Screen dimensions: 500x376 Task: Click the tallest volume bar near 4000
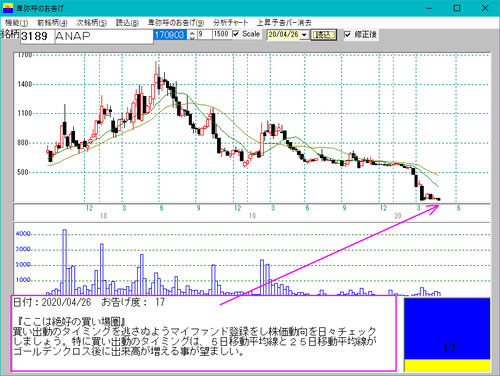65,262
